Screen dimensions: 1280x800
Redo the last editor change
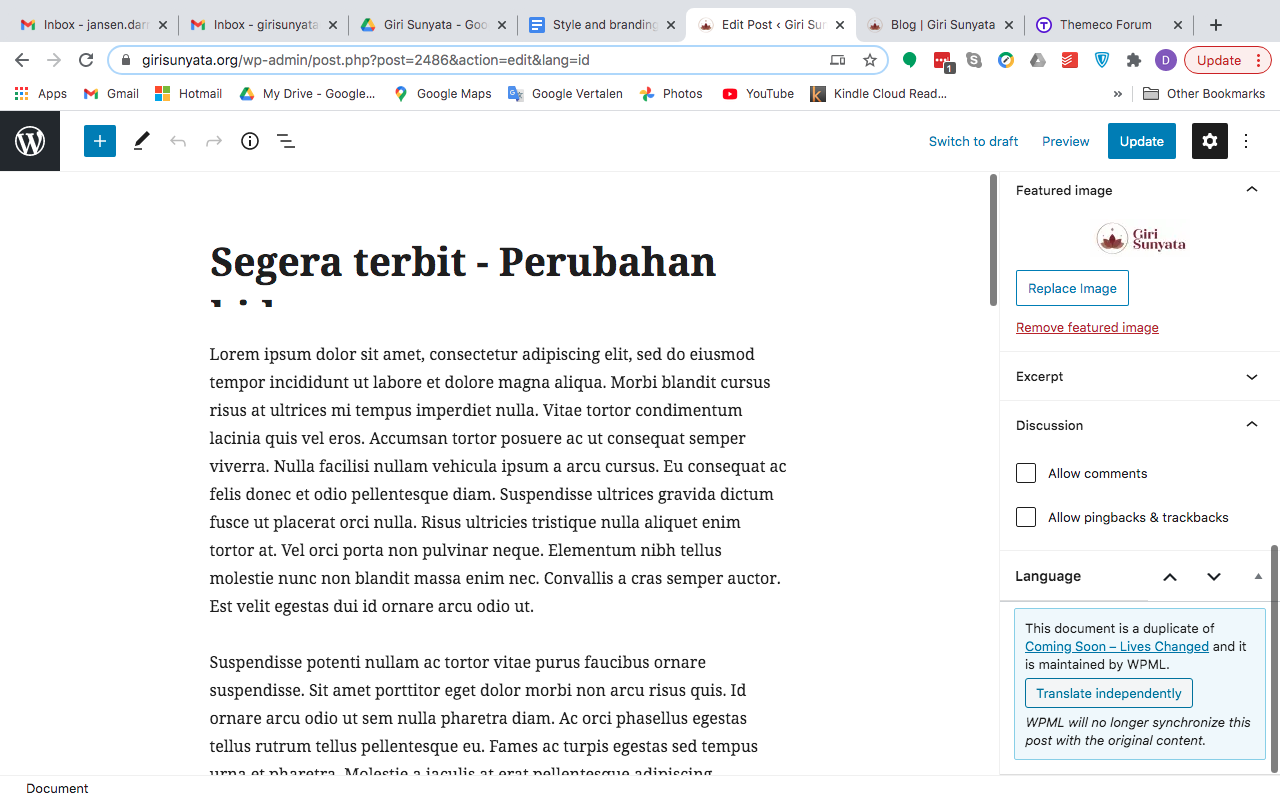pyautogui.click(x=214, y=141)
